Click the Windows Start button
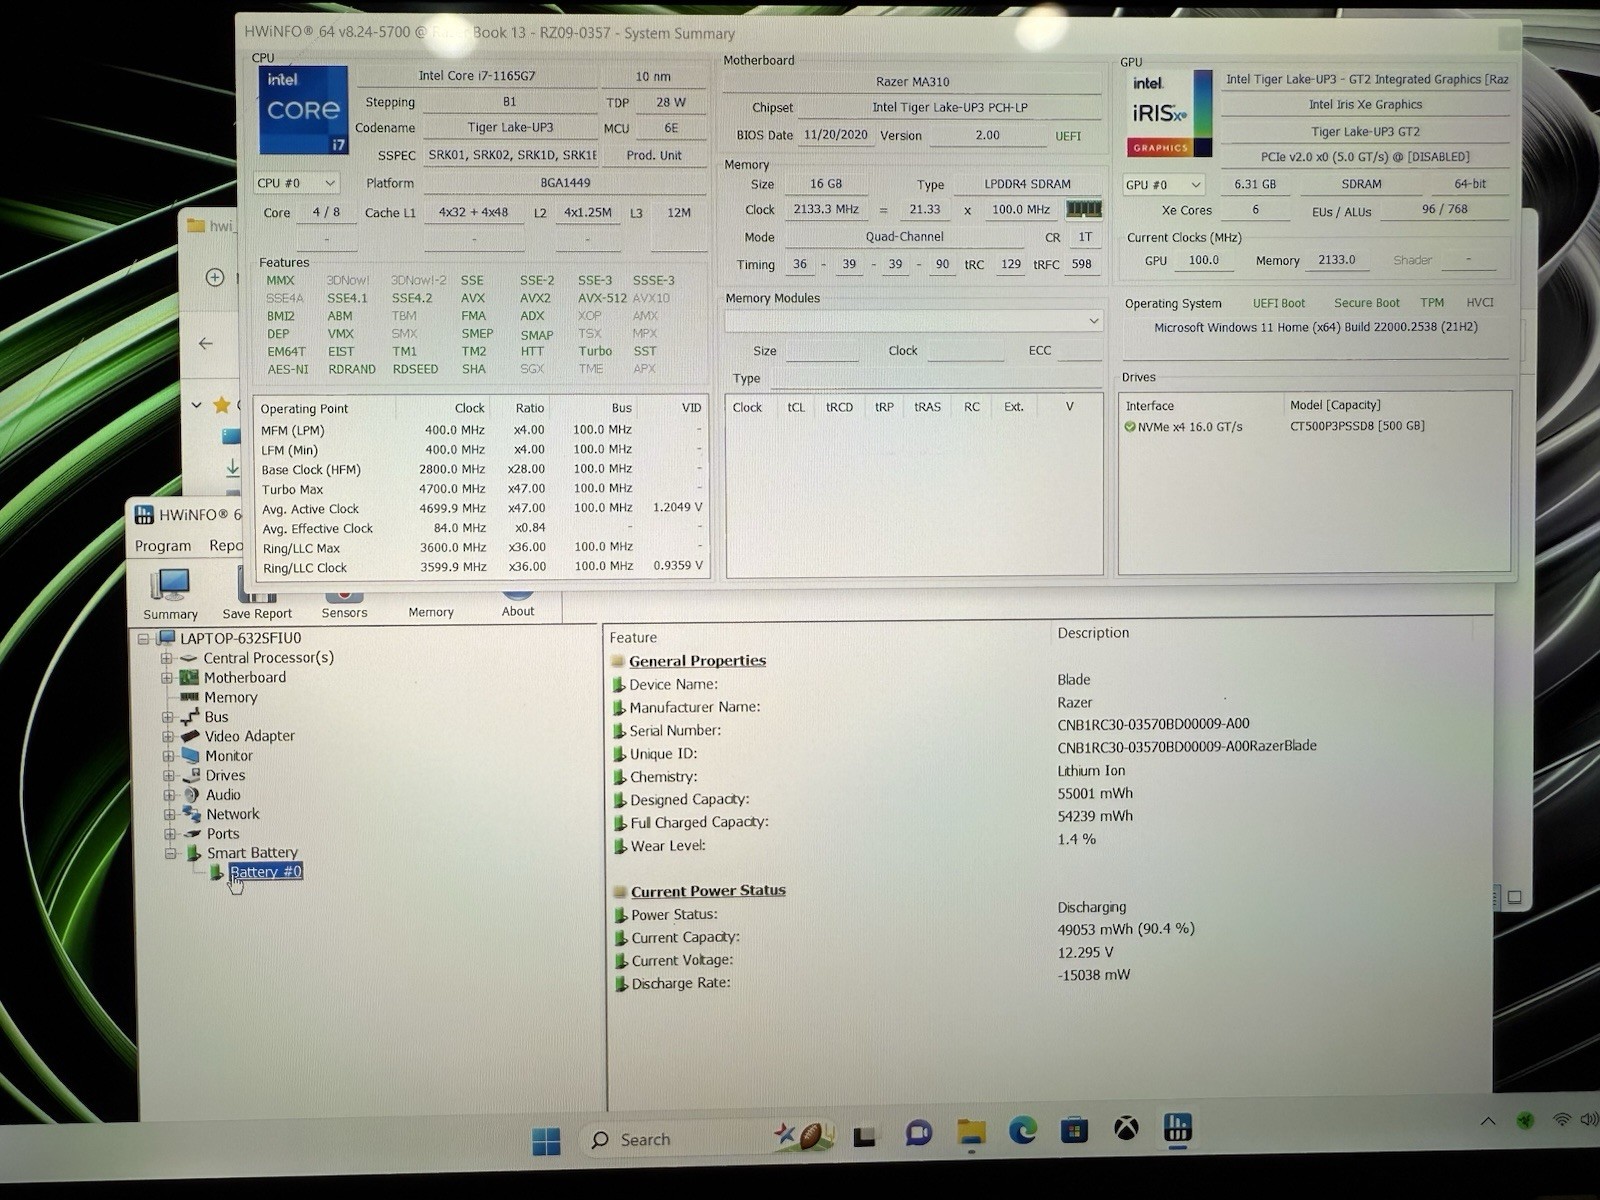Screen dimensions: 1600x1200 (546, 1141)
